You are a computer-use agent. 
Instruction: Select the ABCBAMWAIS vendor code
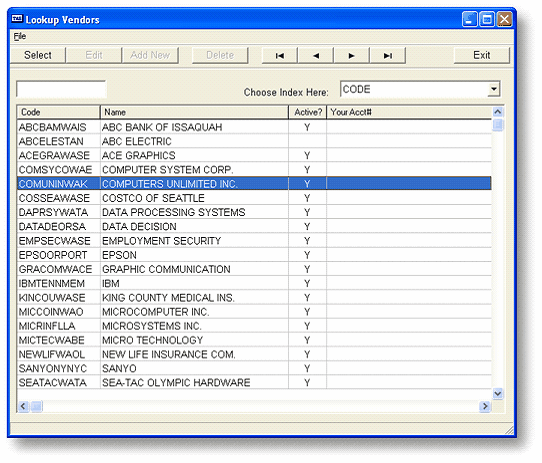[x=53, y=127]
